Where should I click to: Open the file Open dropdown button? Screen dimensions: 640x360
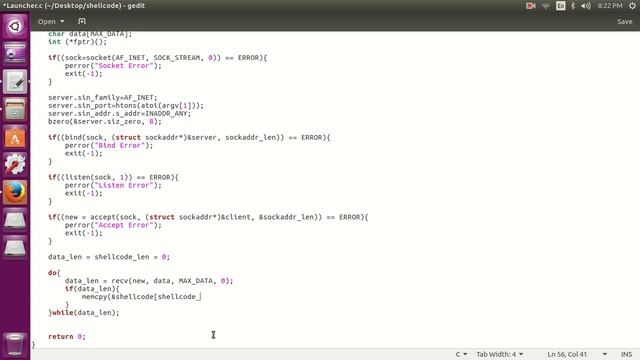(51, 21)
